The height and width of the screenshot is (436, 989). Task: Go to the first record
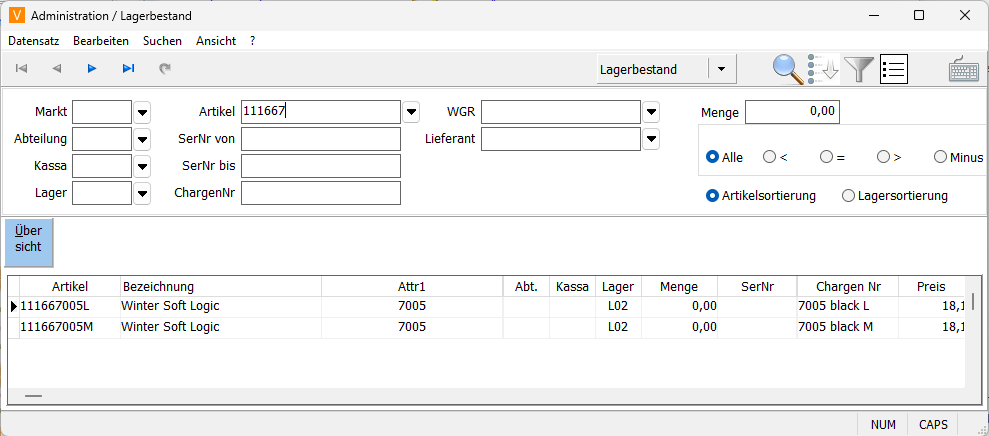pyautogui.click(x=21, y=69)
